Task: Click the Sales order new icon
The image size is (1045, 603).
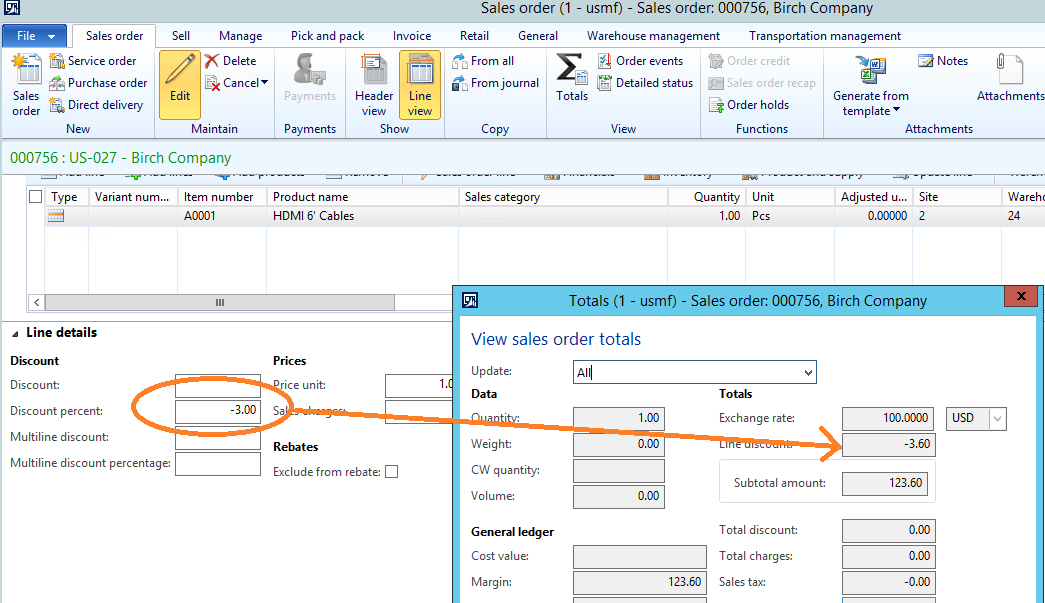Action: click(x=26, y=85)
